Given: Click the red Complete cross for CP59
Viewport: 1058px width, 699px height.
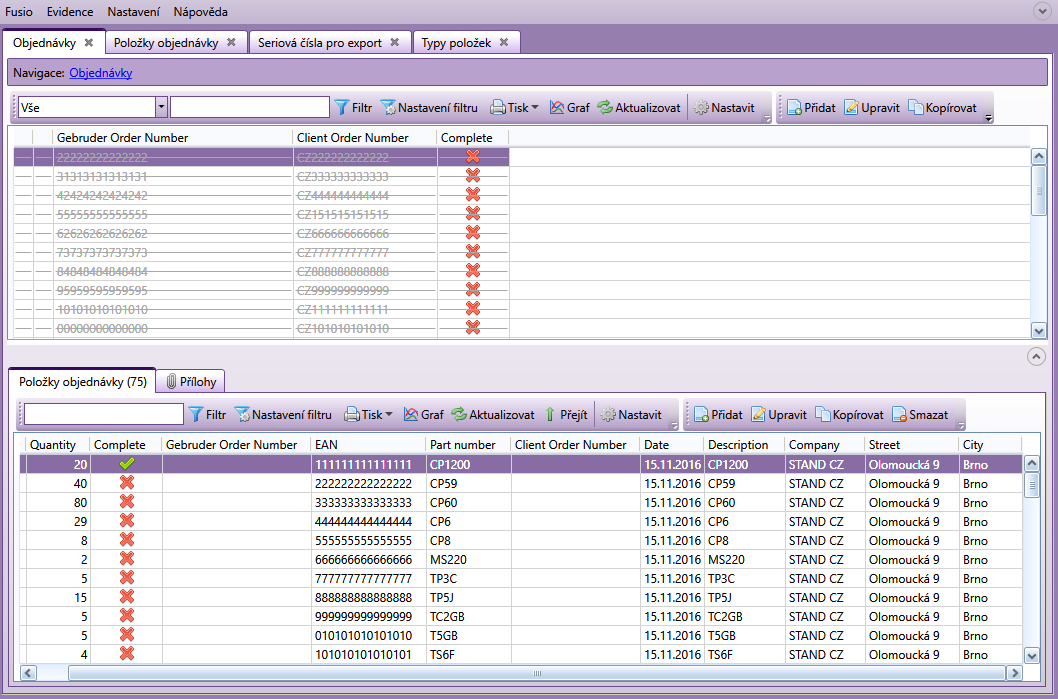Looking at the screenshot, I should click(126, 483).
